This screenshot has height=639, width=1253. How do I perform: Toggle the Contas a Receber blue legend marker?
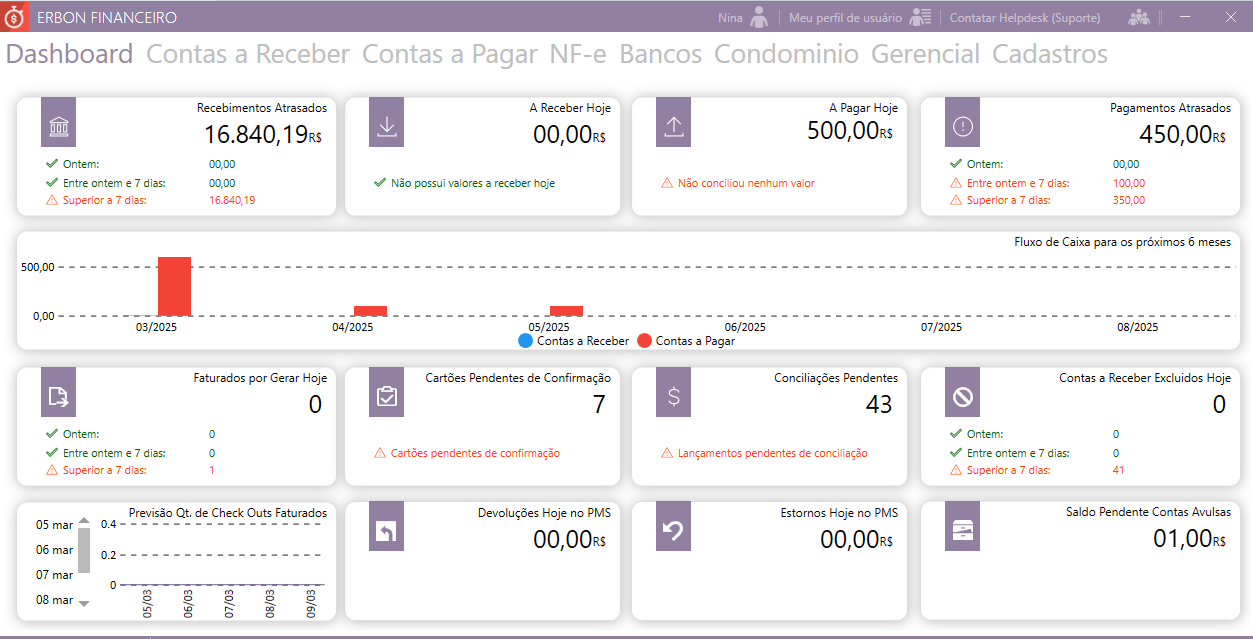pos(526,341)
